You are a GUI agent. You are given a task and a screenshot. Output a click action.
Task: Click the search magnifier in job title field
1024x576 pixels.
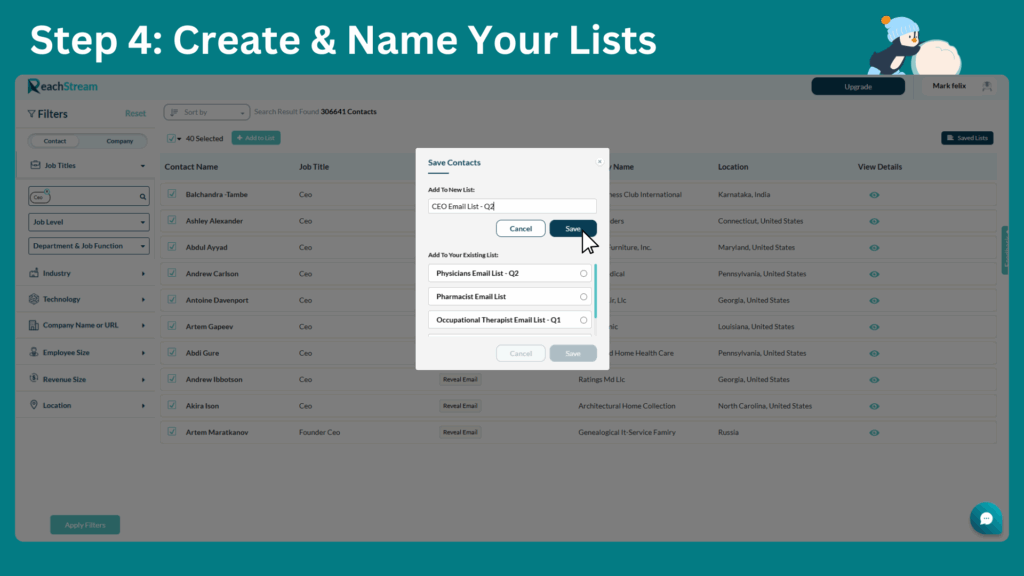(x=142, y=197)
